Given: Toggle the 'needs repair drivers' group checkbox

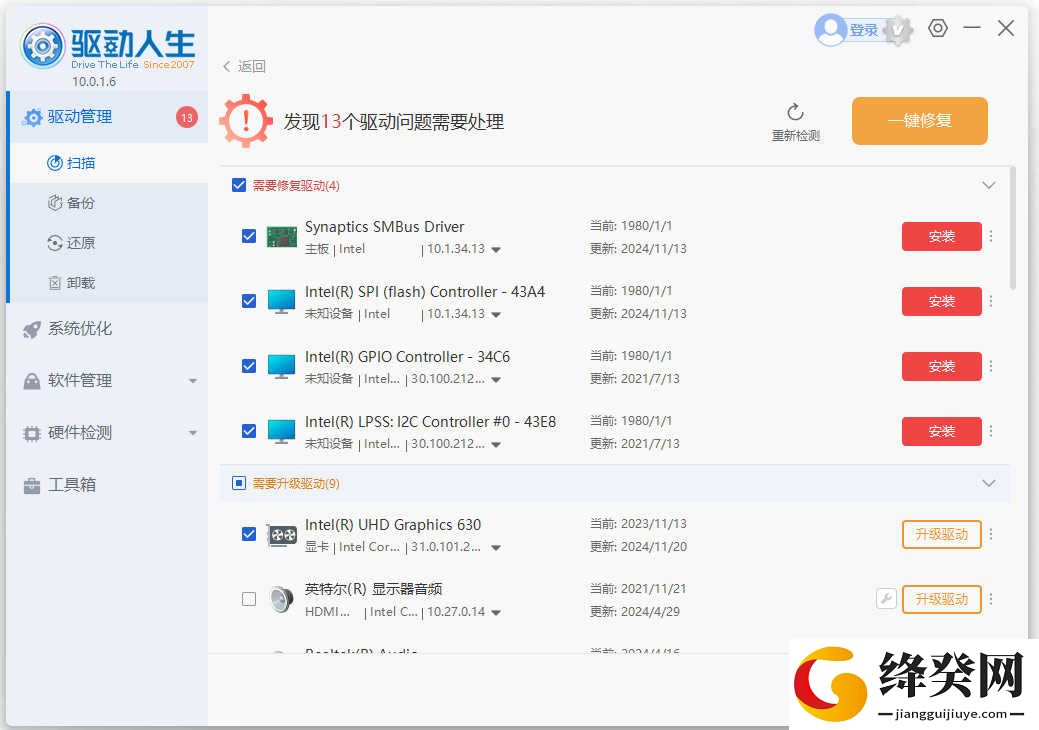Looking at the screenshot, I should 239,185.
